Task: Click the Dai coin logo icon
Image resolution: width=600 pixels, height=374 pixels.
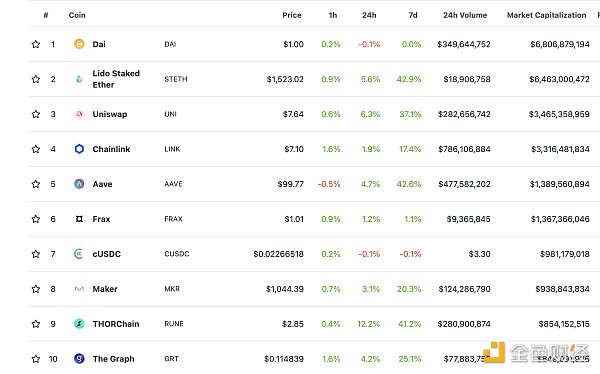Action: pos(79,44)
